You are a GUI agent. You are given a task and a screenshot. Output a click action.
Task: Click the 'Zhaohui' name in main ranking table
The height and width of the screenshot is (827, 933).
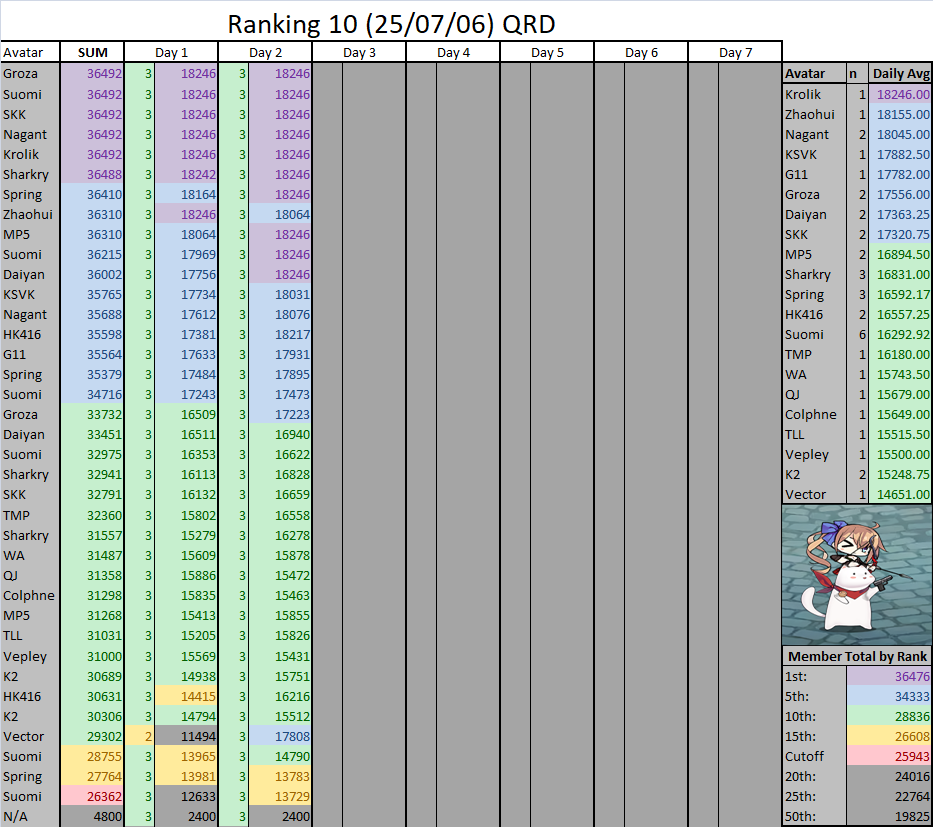30,214
